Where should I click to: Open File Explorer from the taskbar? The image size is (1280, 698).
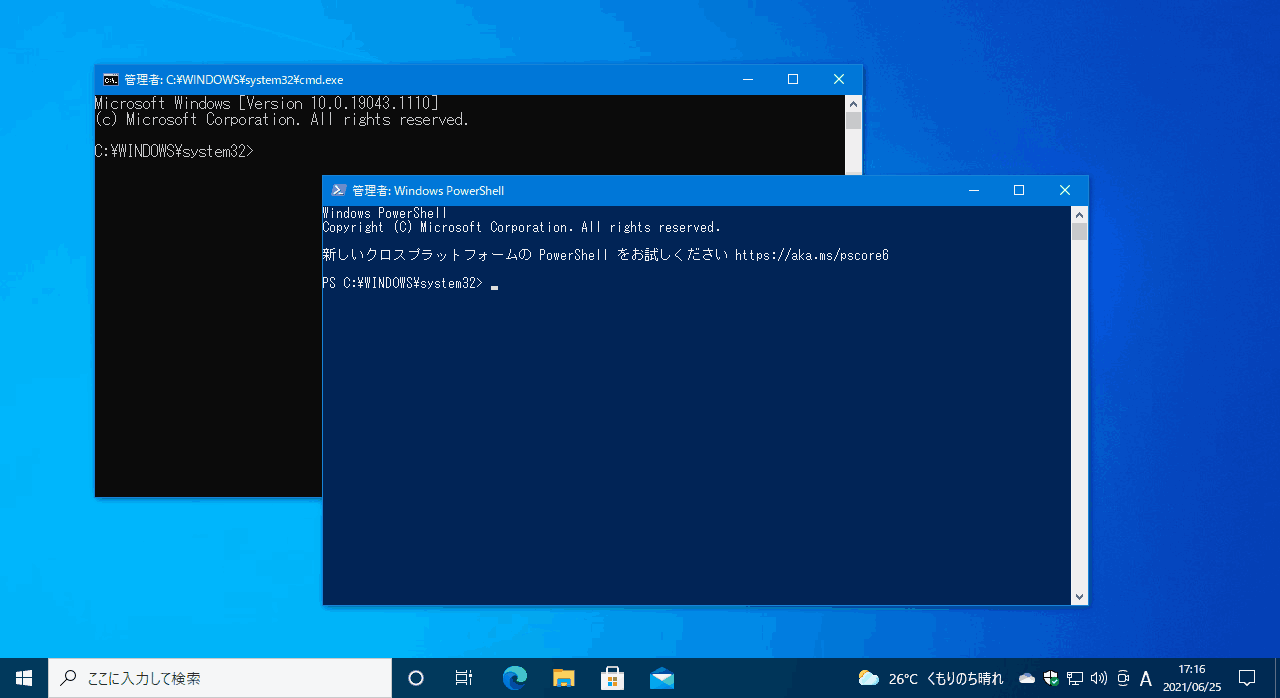click(563, 678)
